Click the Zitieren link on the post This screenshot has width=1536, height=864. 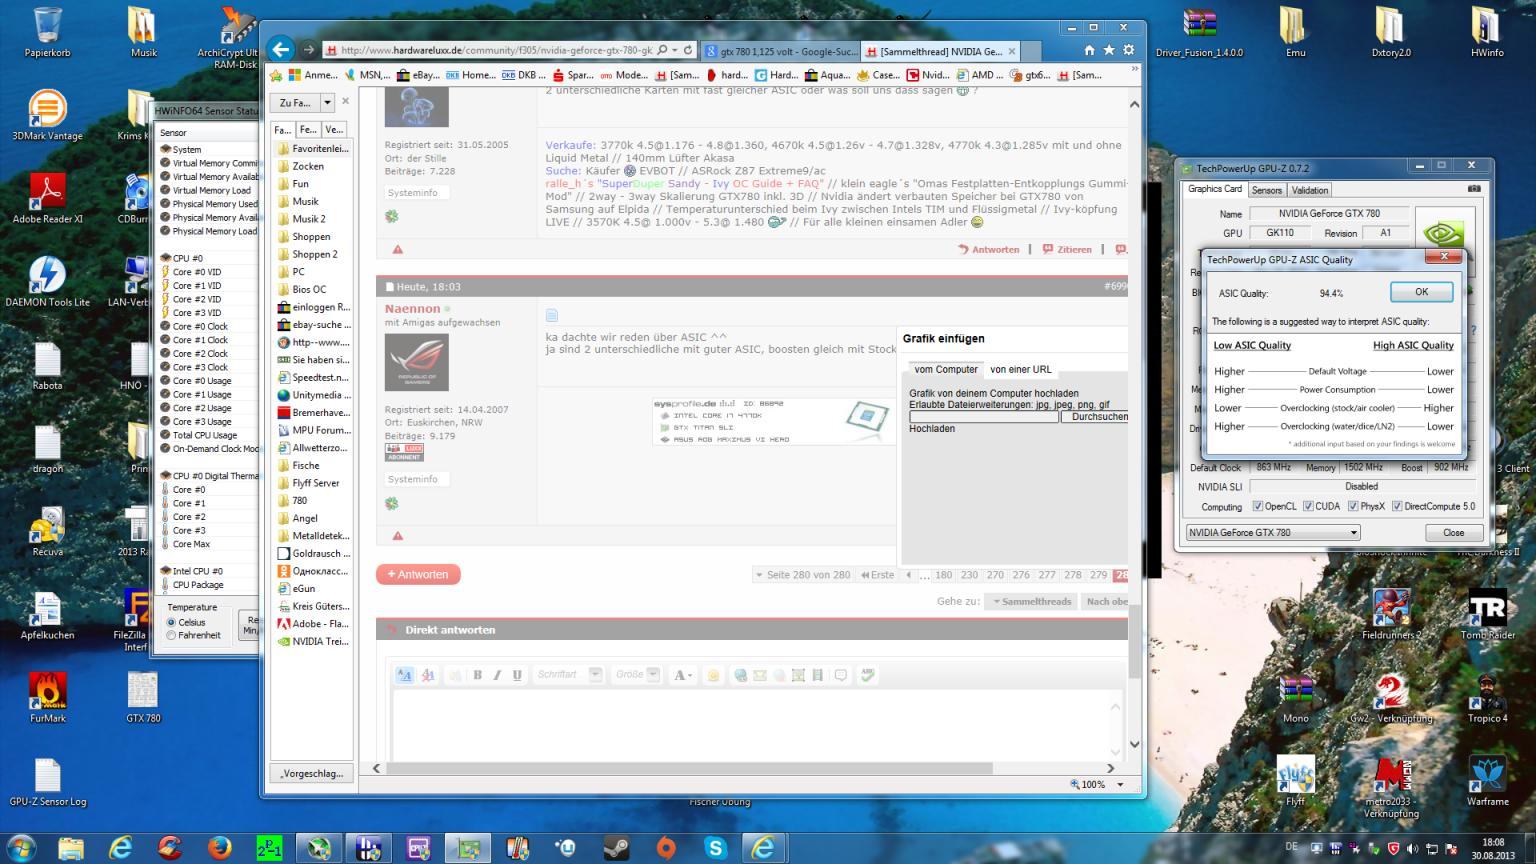(1067, 249)
